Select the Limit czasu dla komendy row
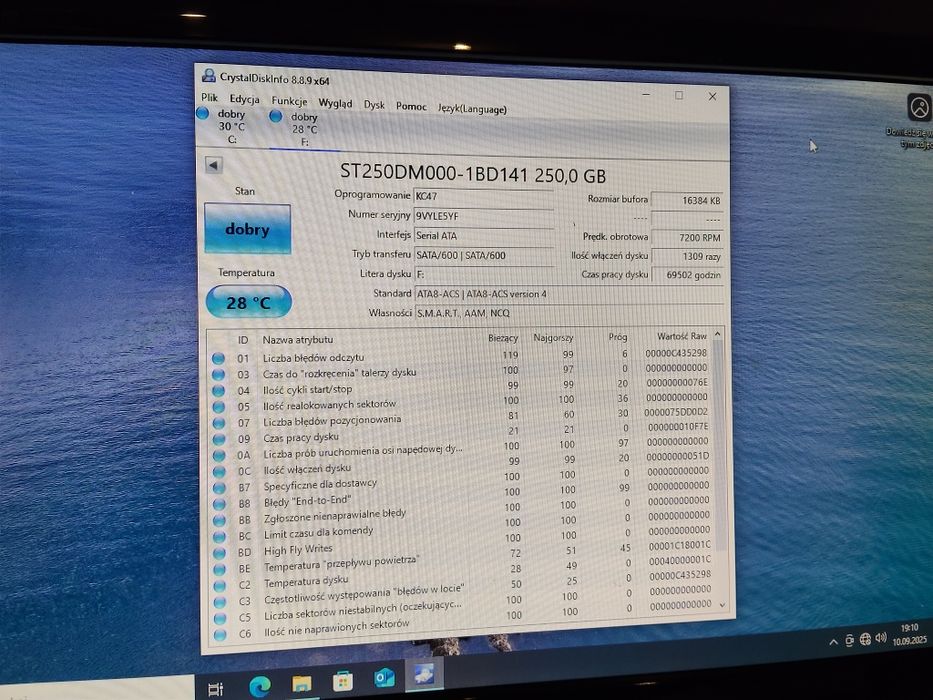Screen dimensions: 933x700 tap(461, 527)
